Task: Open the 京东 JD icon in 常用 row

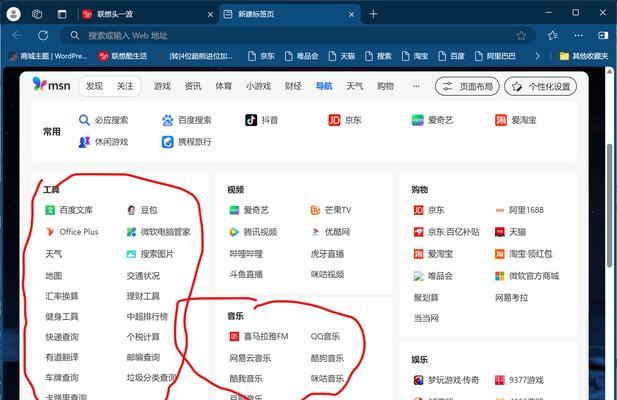Action: pos(334,120)
